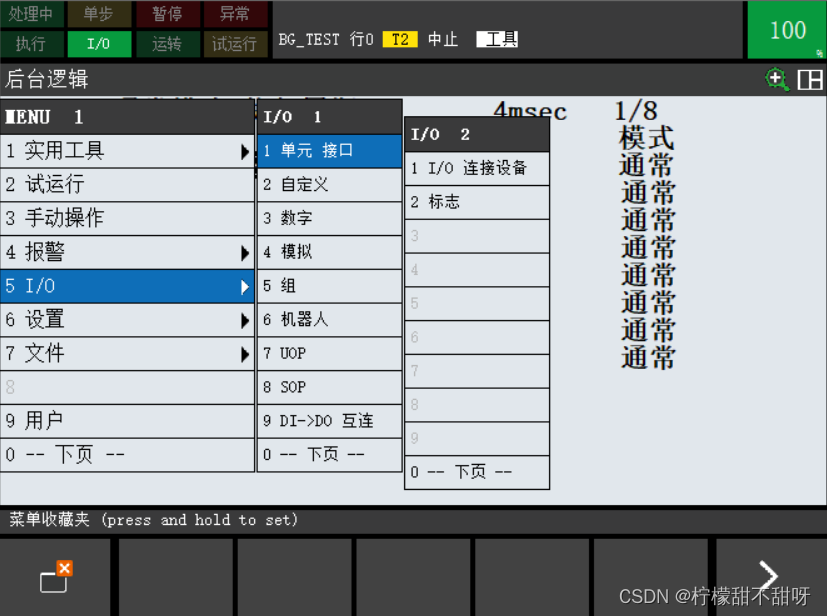Screen dimensions: 827x616
Task: Select 2 试运行 in MENU 1
Action: 127,185
